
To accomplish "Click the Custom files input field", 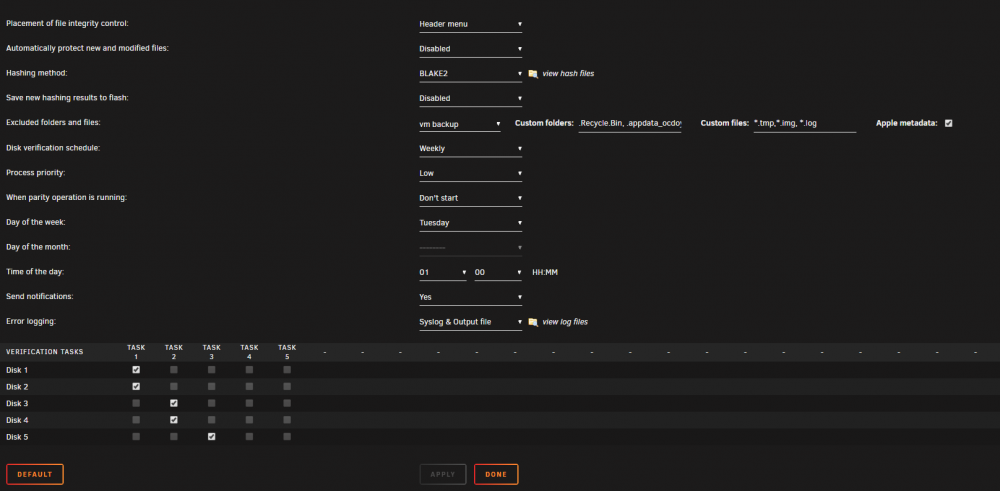I will point(804,124).
